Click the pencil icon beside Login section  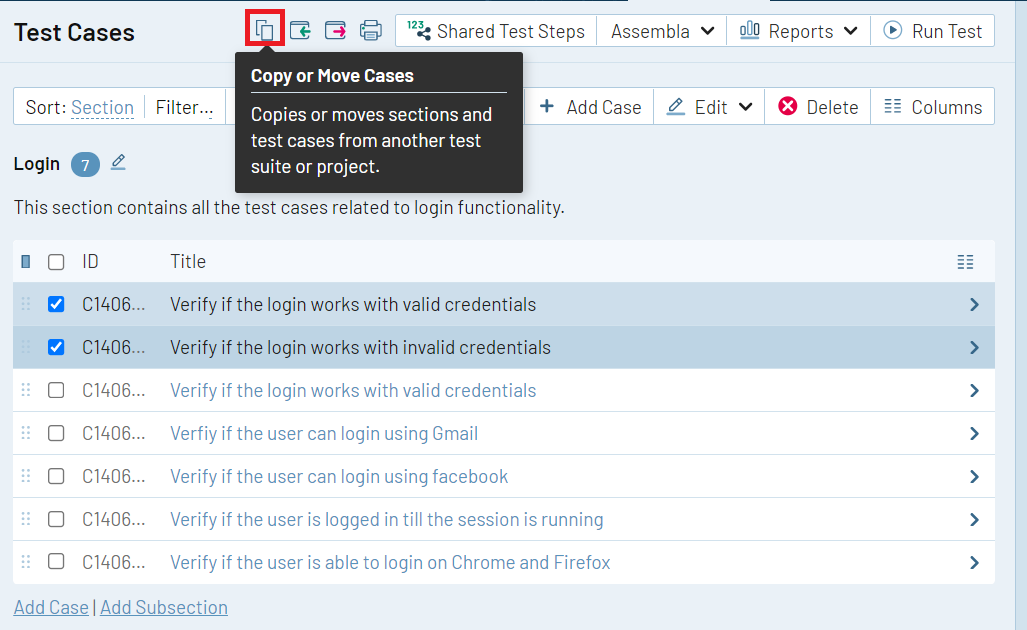118,162
